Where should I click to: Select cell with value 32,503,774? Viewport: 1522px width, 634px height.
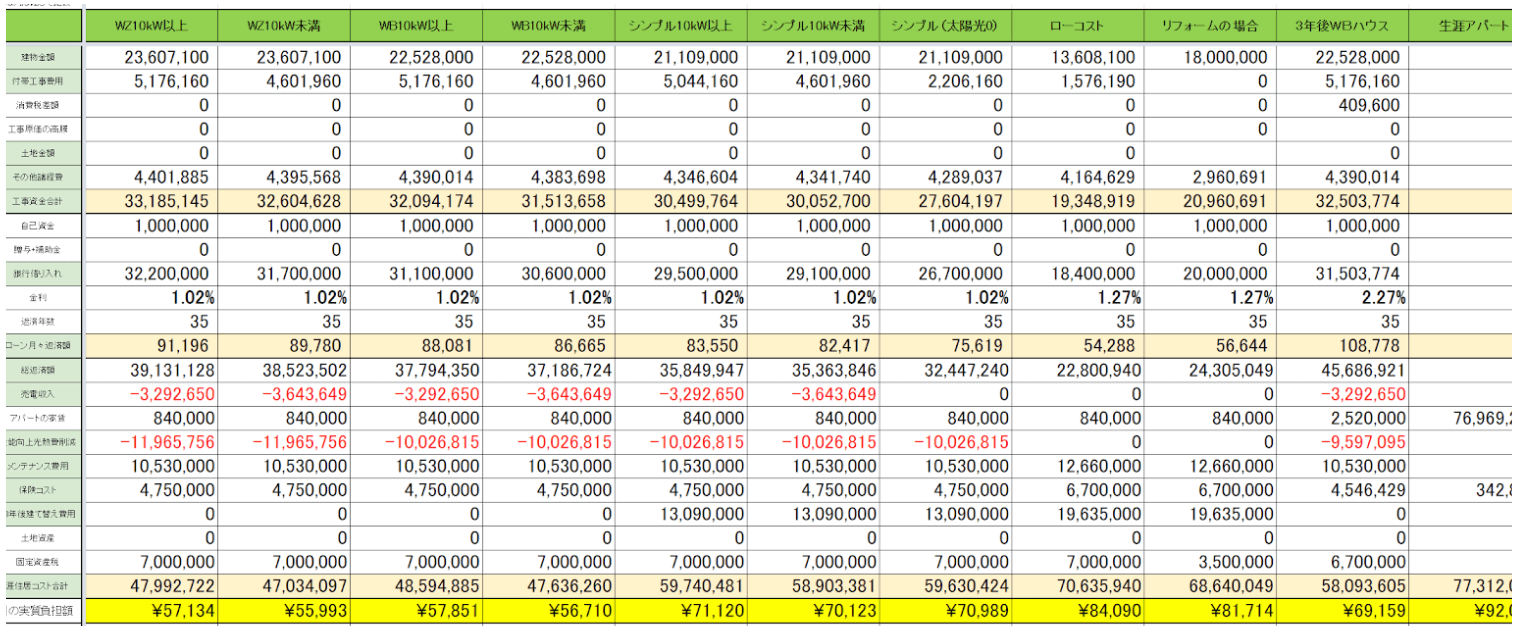(1341, 201)
